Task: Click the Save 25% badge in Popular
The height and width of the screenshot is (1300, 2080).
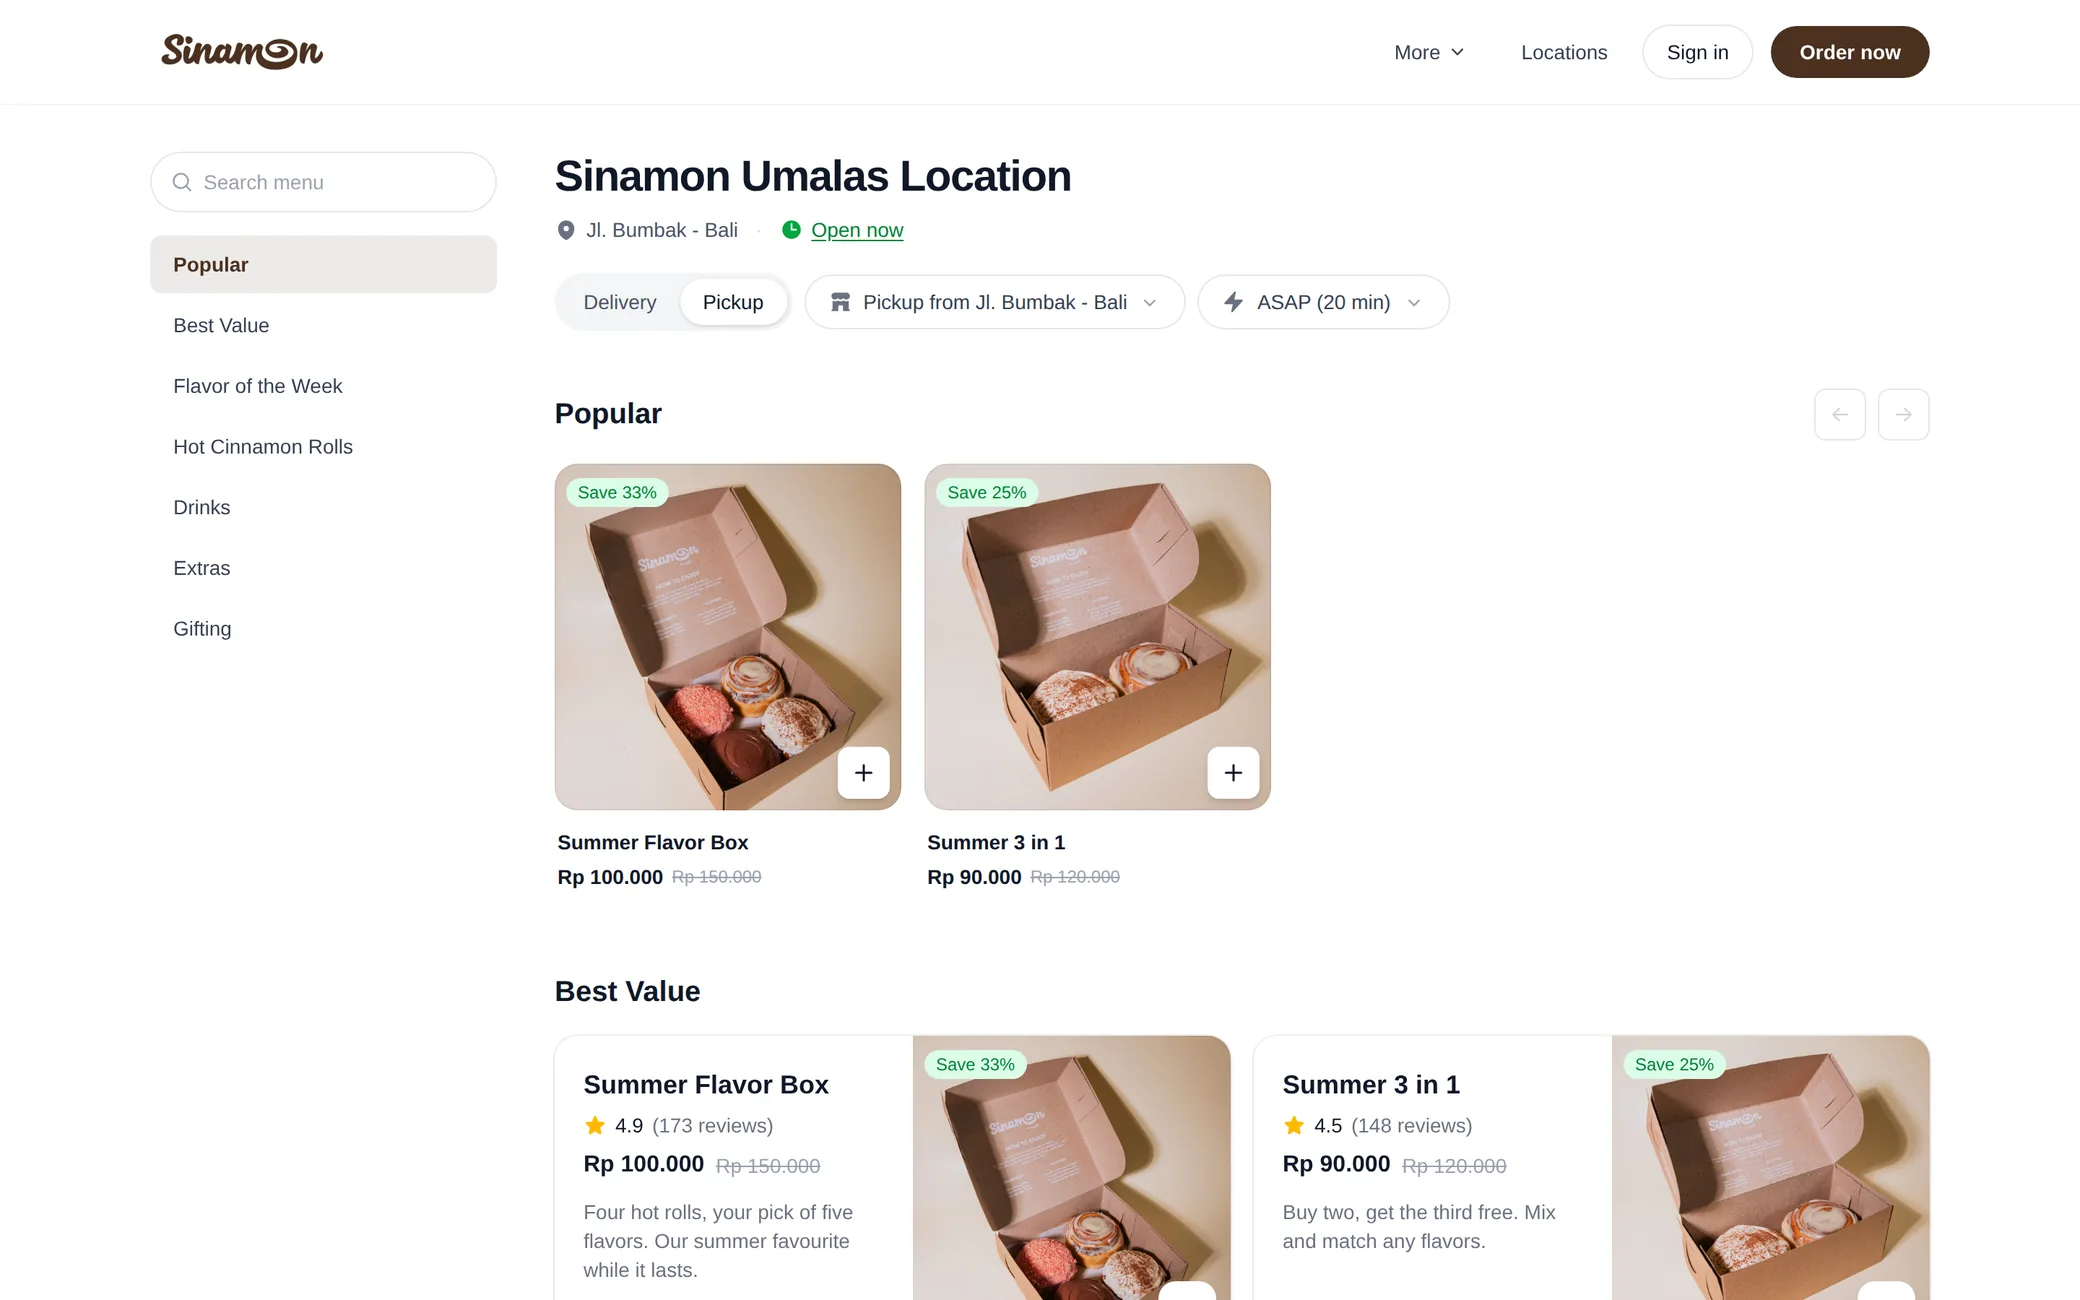Action: coord(987,493)
